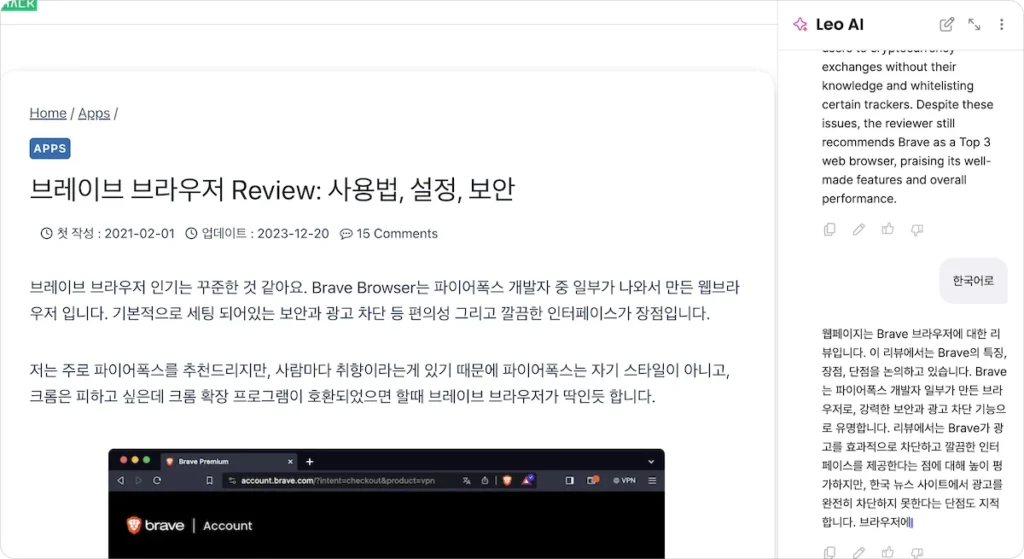The height and width of the screenshot is (559, 1024).
Task: Click the clock icon beside 업데이트
Action: click(x=191, y=233)
